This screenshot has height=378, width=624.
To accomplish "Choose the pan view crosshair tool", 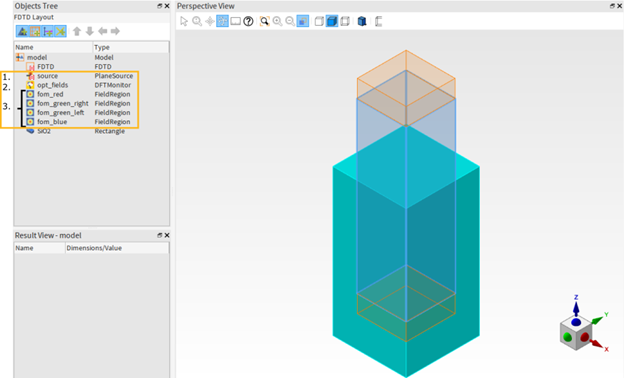I will click(210, 21).
